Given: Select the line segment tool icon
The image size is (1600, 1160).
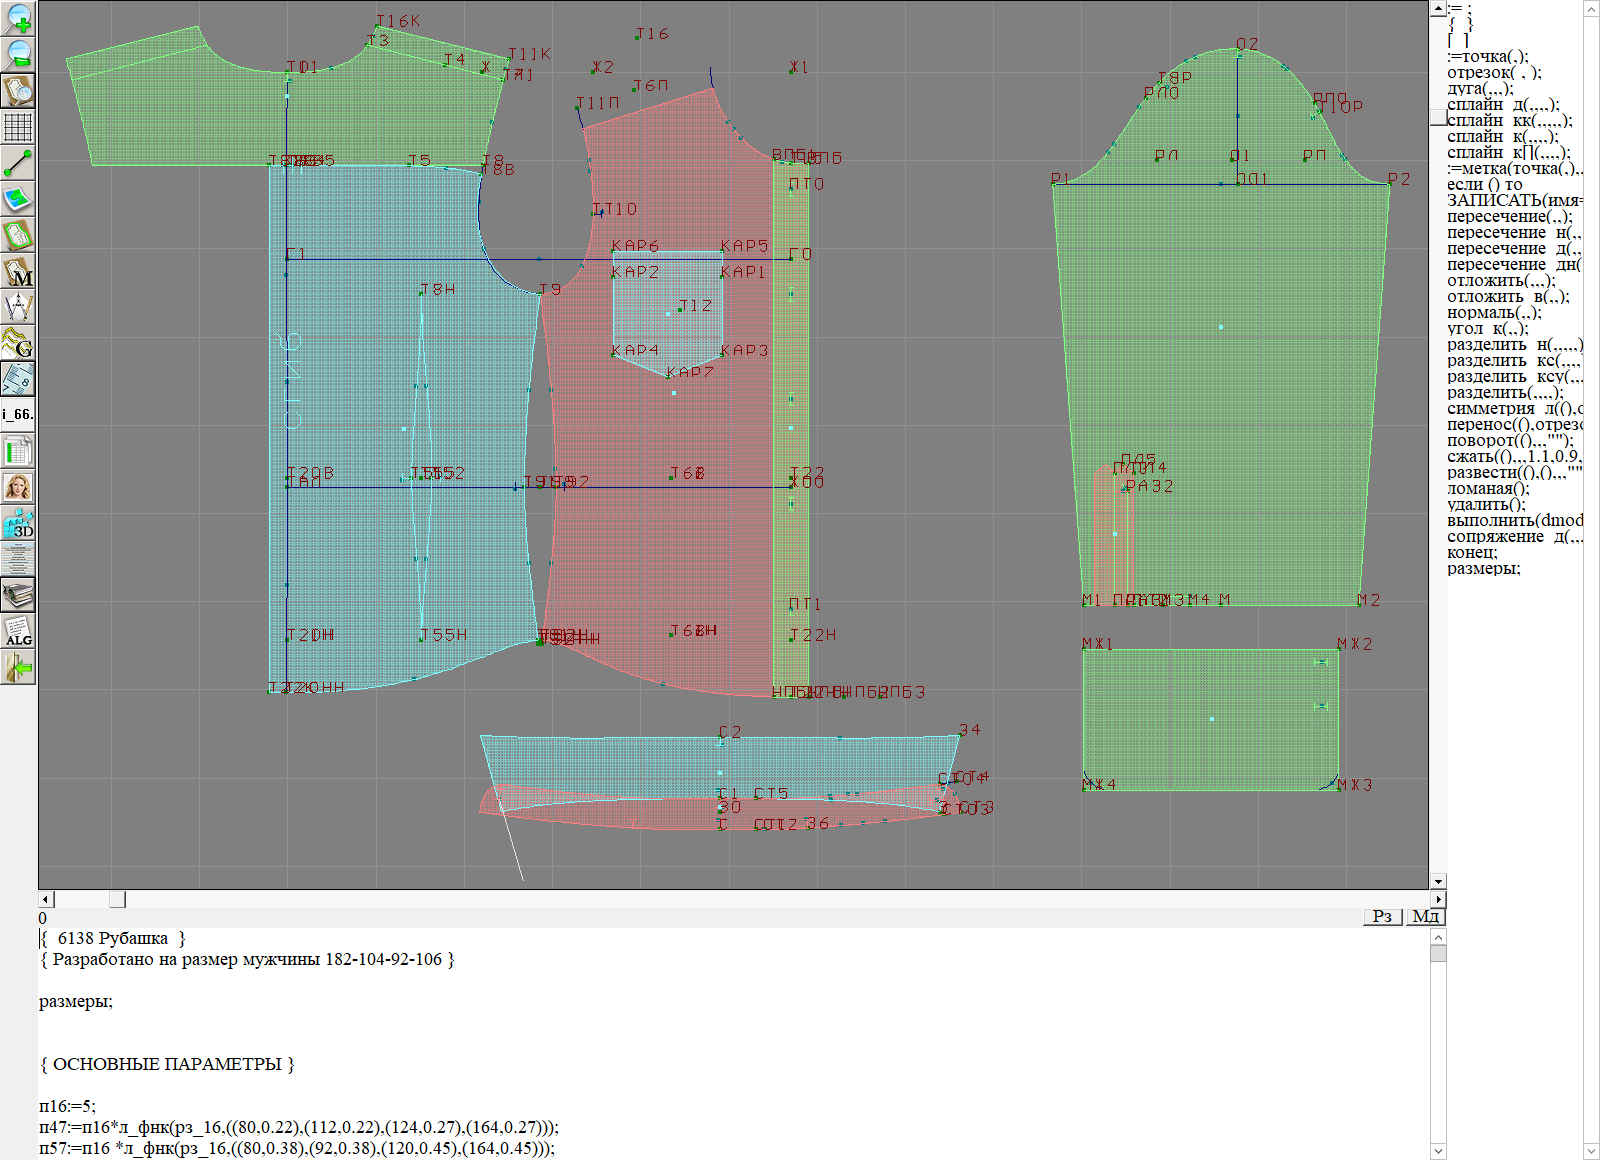Looking at the screenshot, I should pyautogui.click(x=18, y=162).
